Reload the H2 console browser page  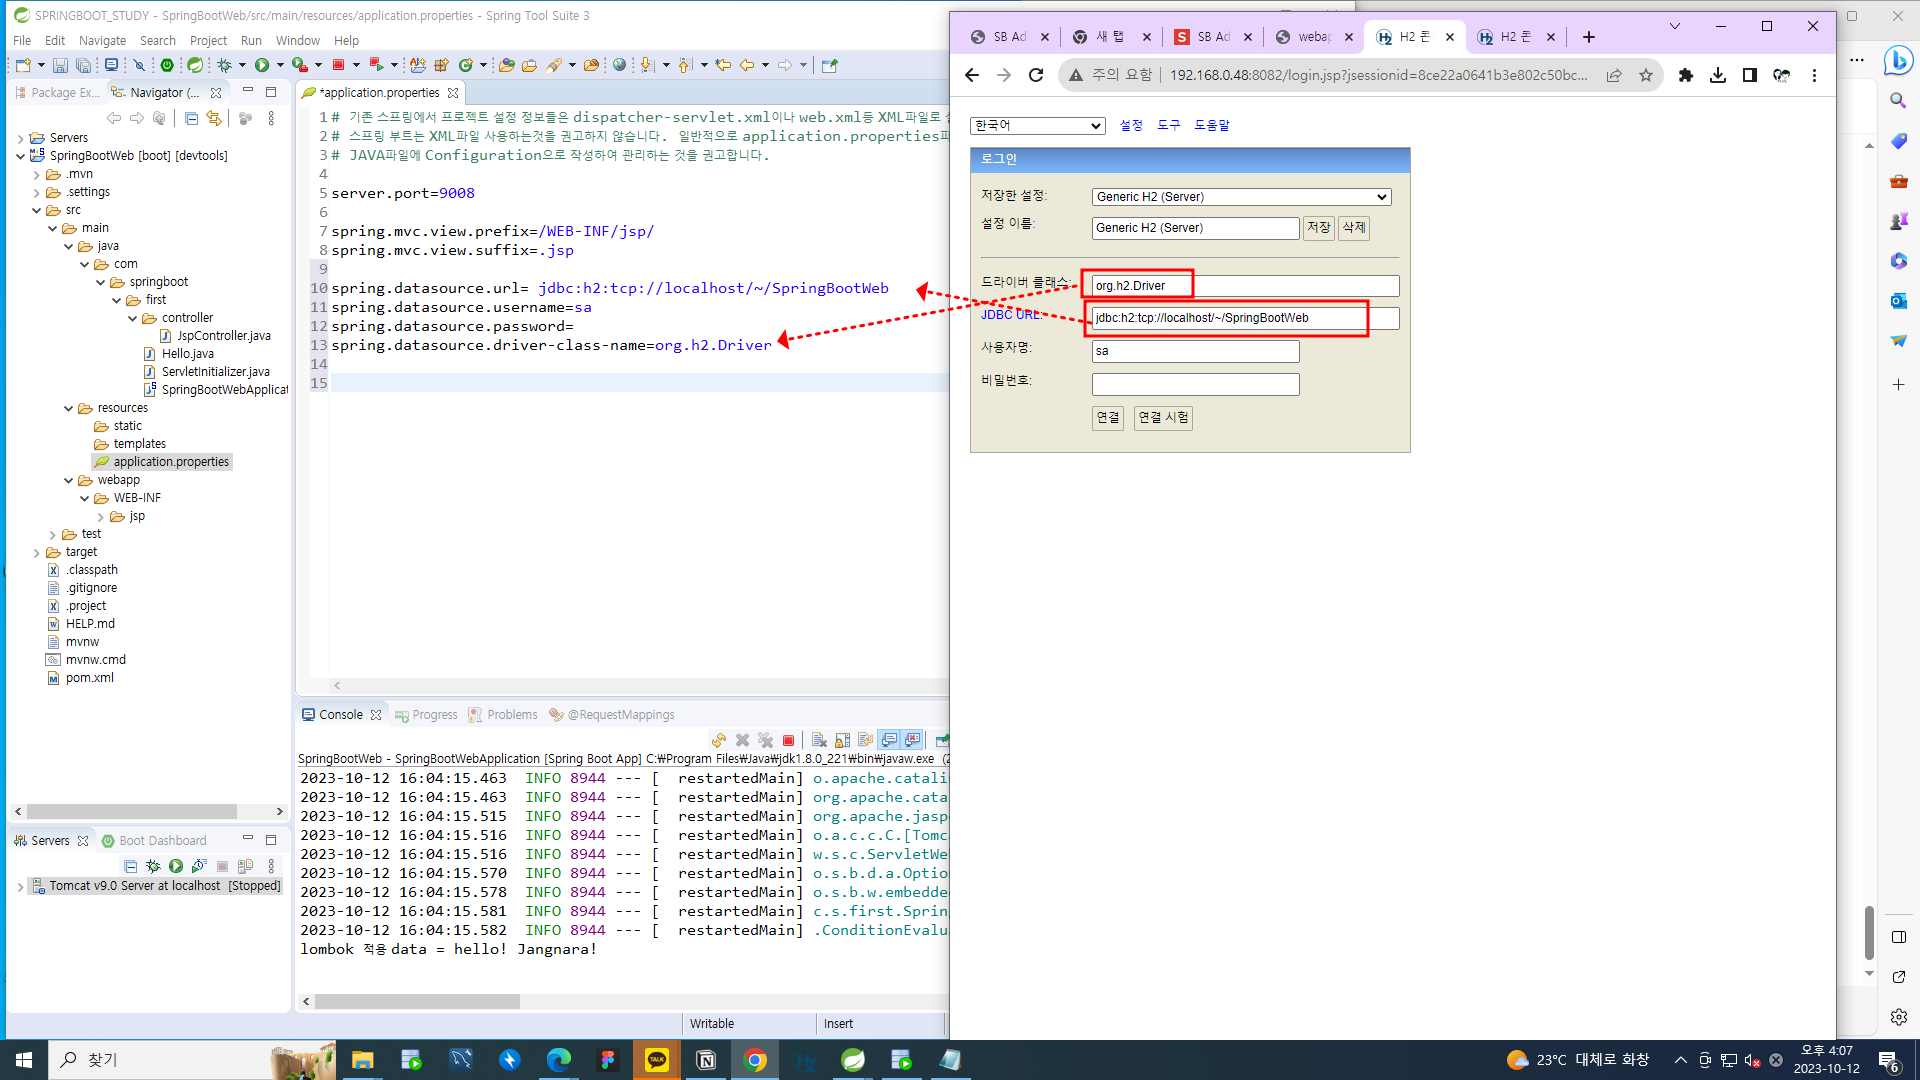(1036, 75)
